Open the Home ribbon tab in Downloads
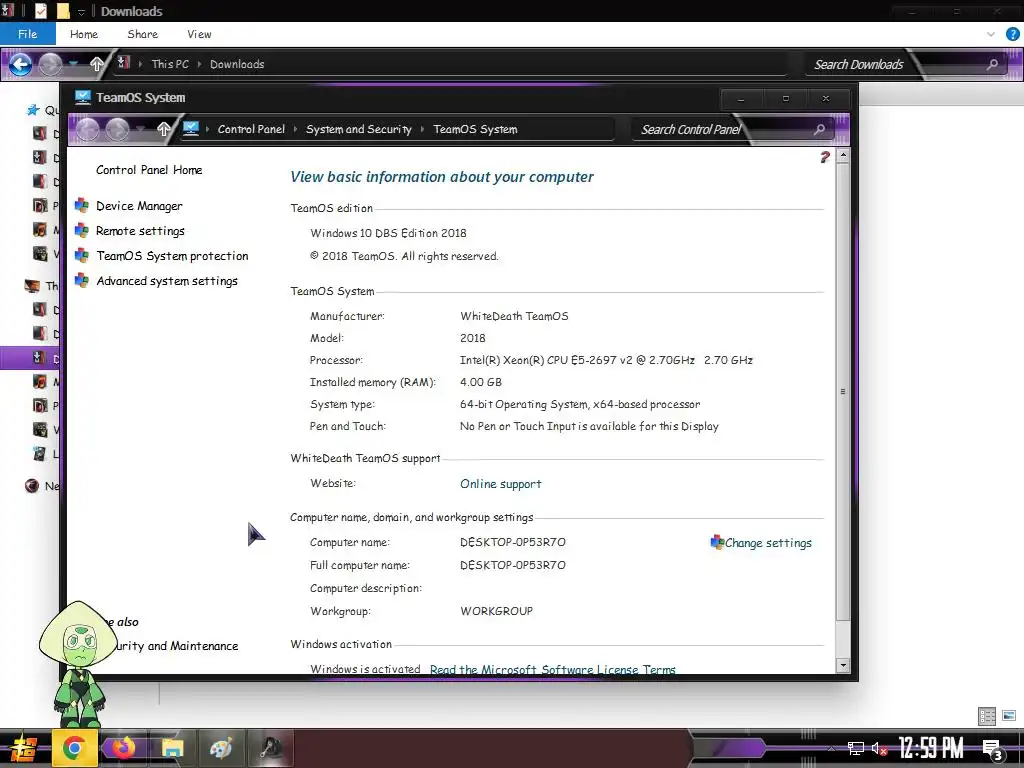The width and height of the screenshot is (1024, 768). pos(84,34)
